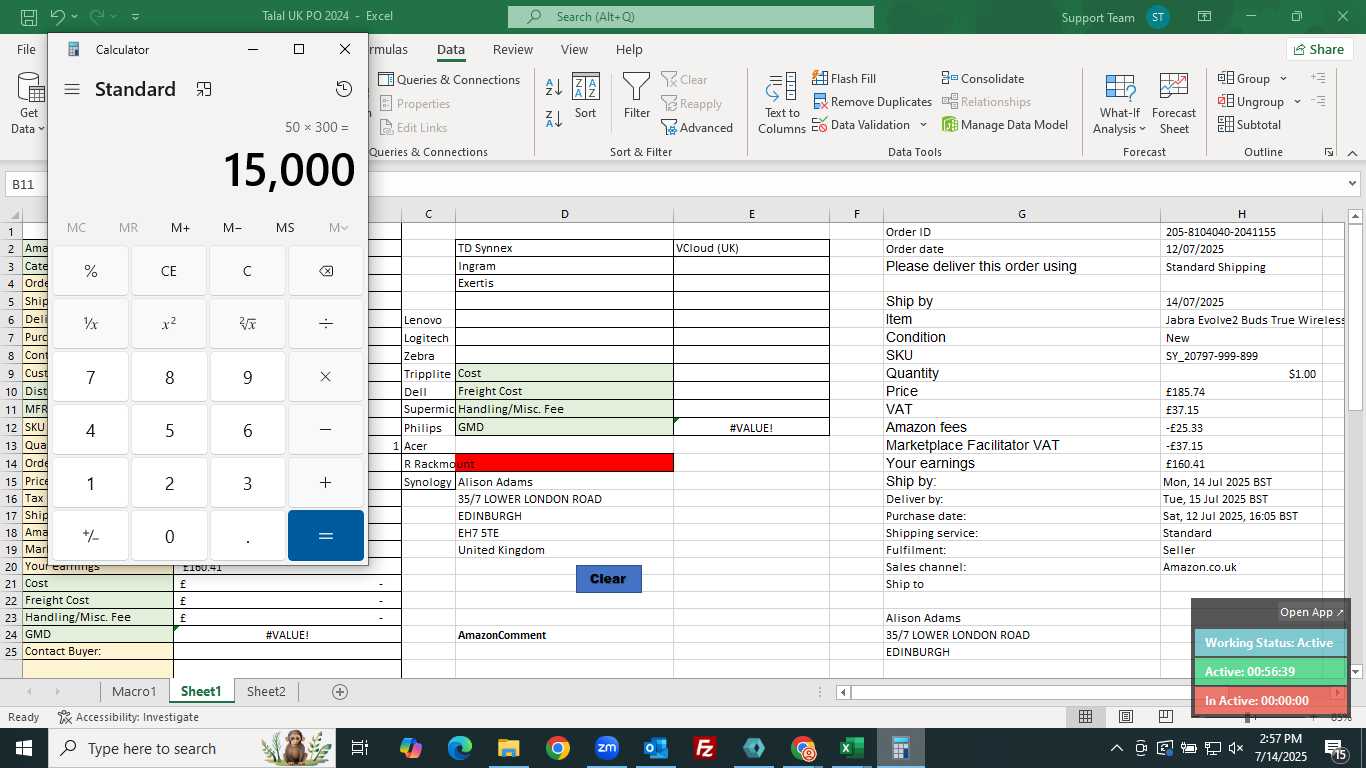Screen dimensions: 1366x768
Task: Show hidden icons in system tray
Action: pos(1117,748)
